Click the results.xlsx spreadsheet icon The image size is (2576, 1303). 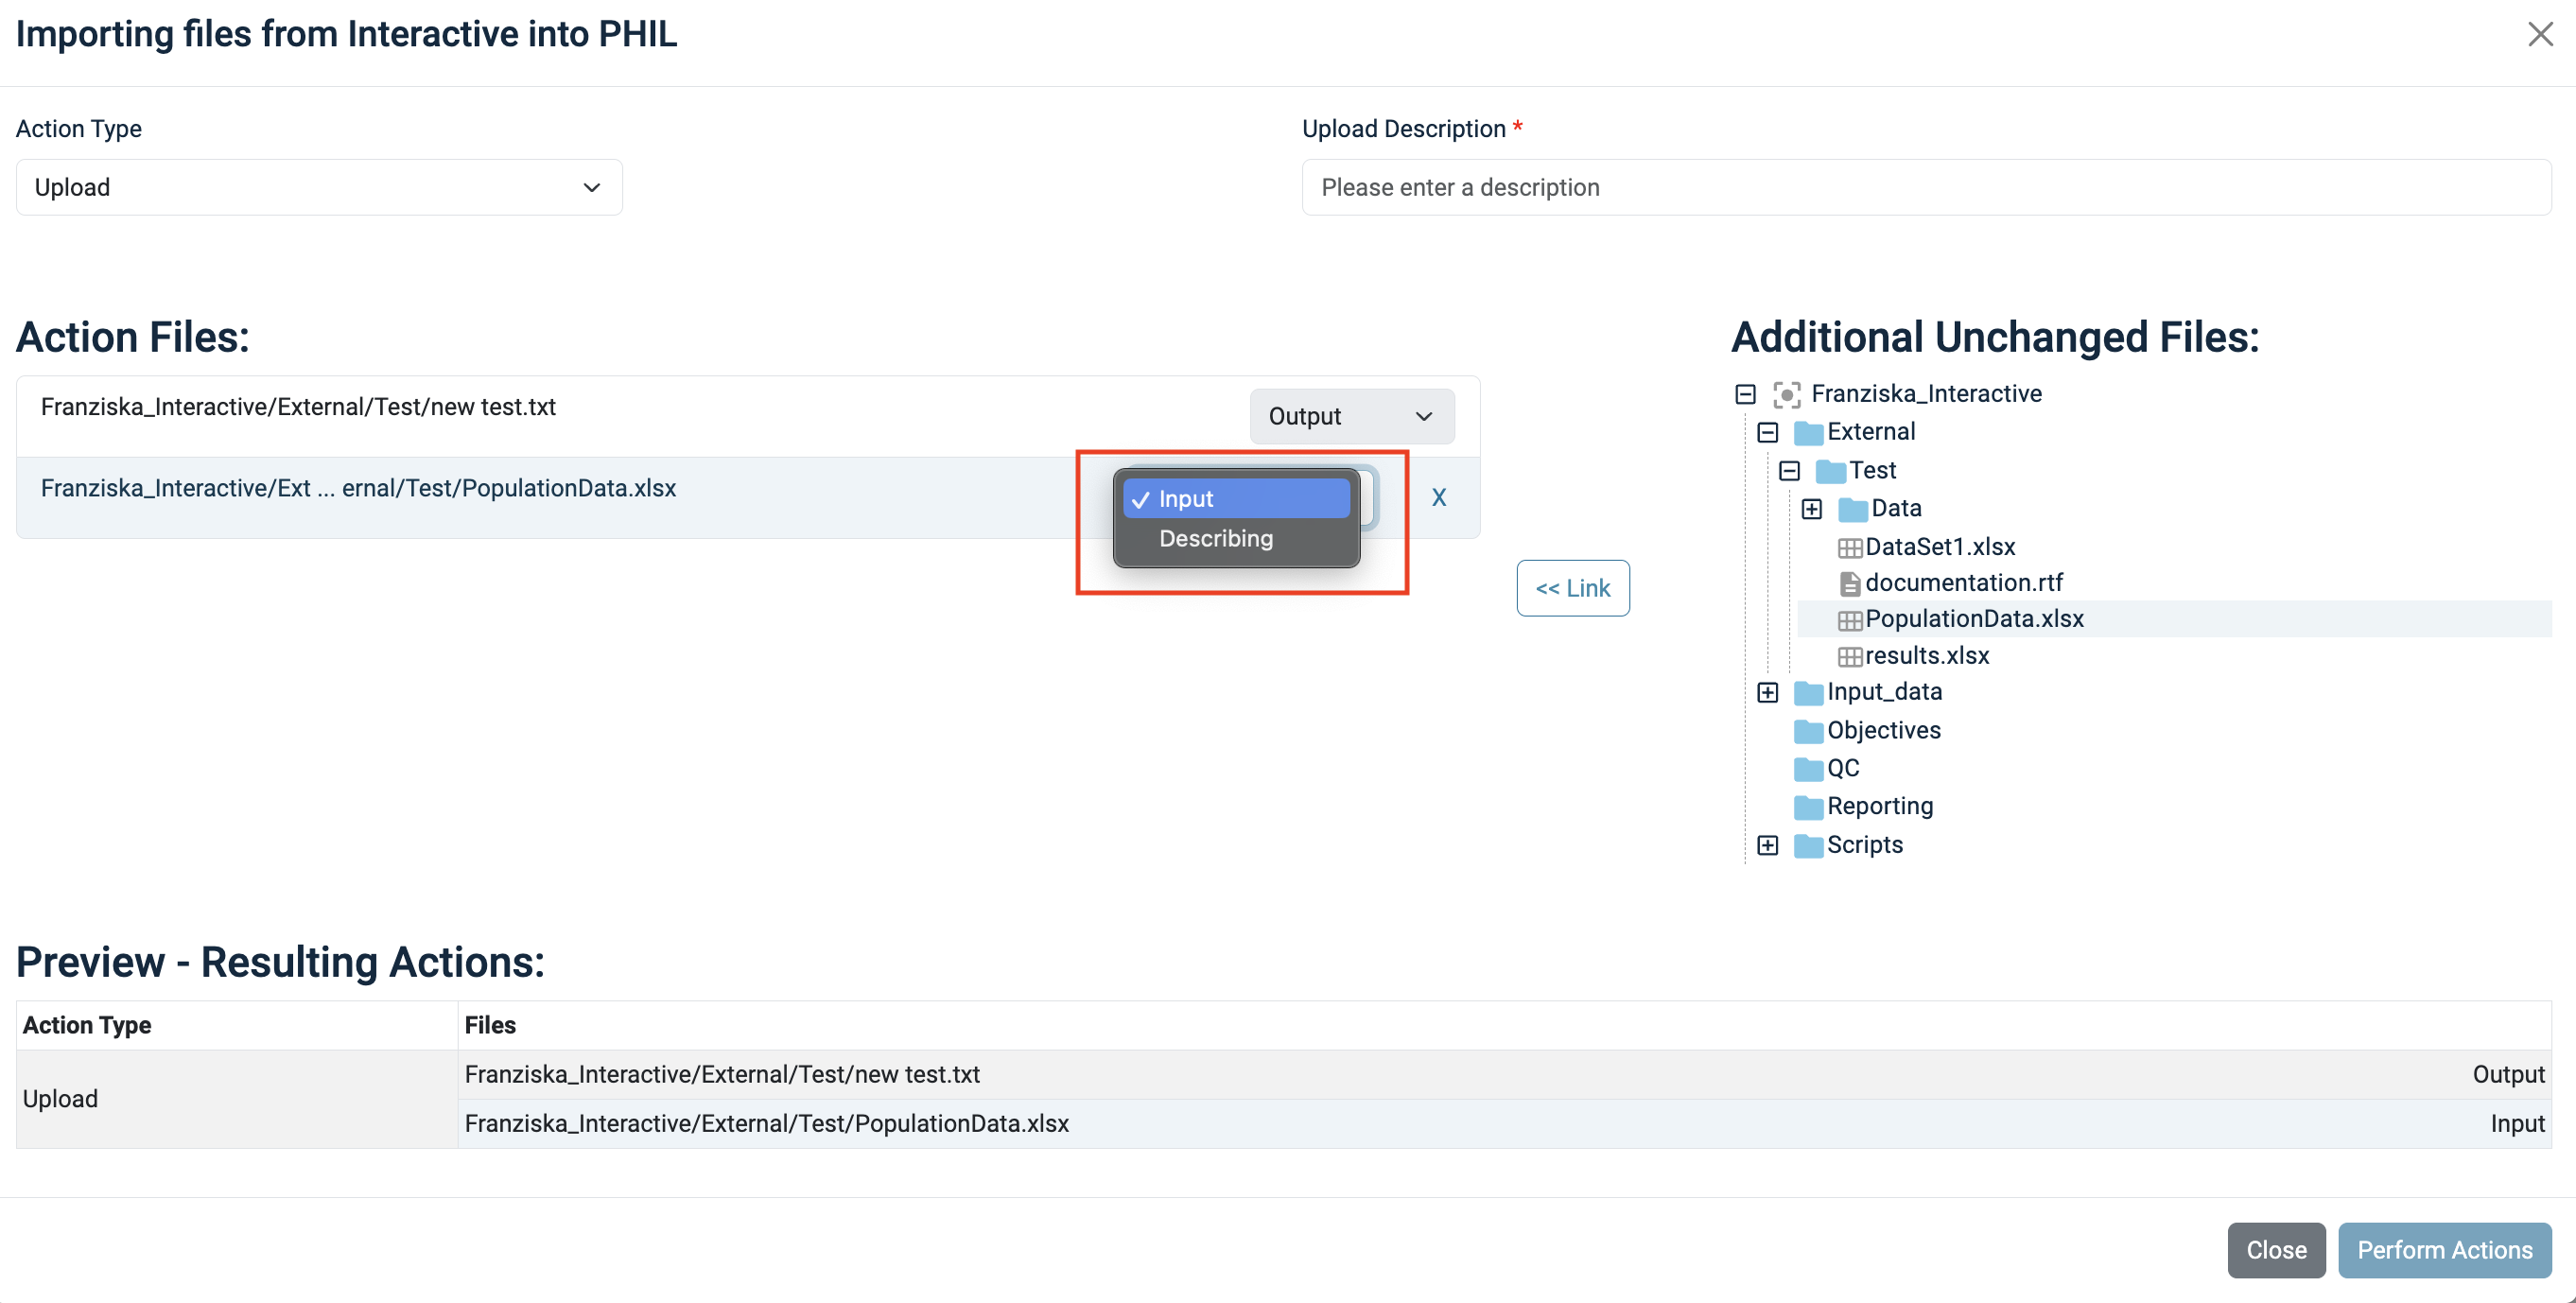point(1849,656)
